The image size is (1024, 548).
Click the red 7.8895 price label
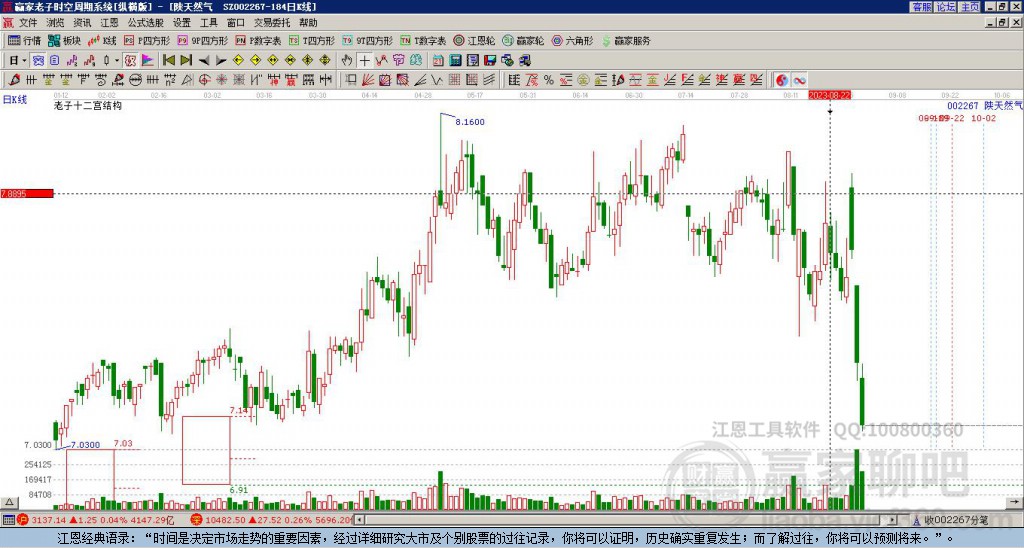(x=27, y=194)
